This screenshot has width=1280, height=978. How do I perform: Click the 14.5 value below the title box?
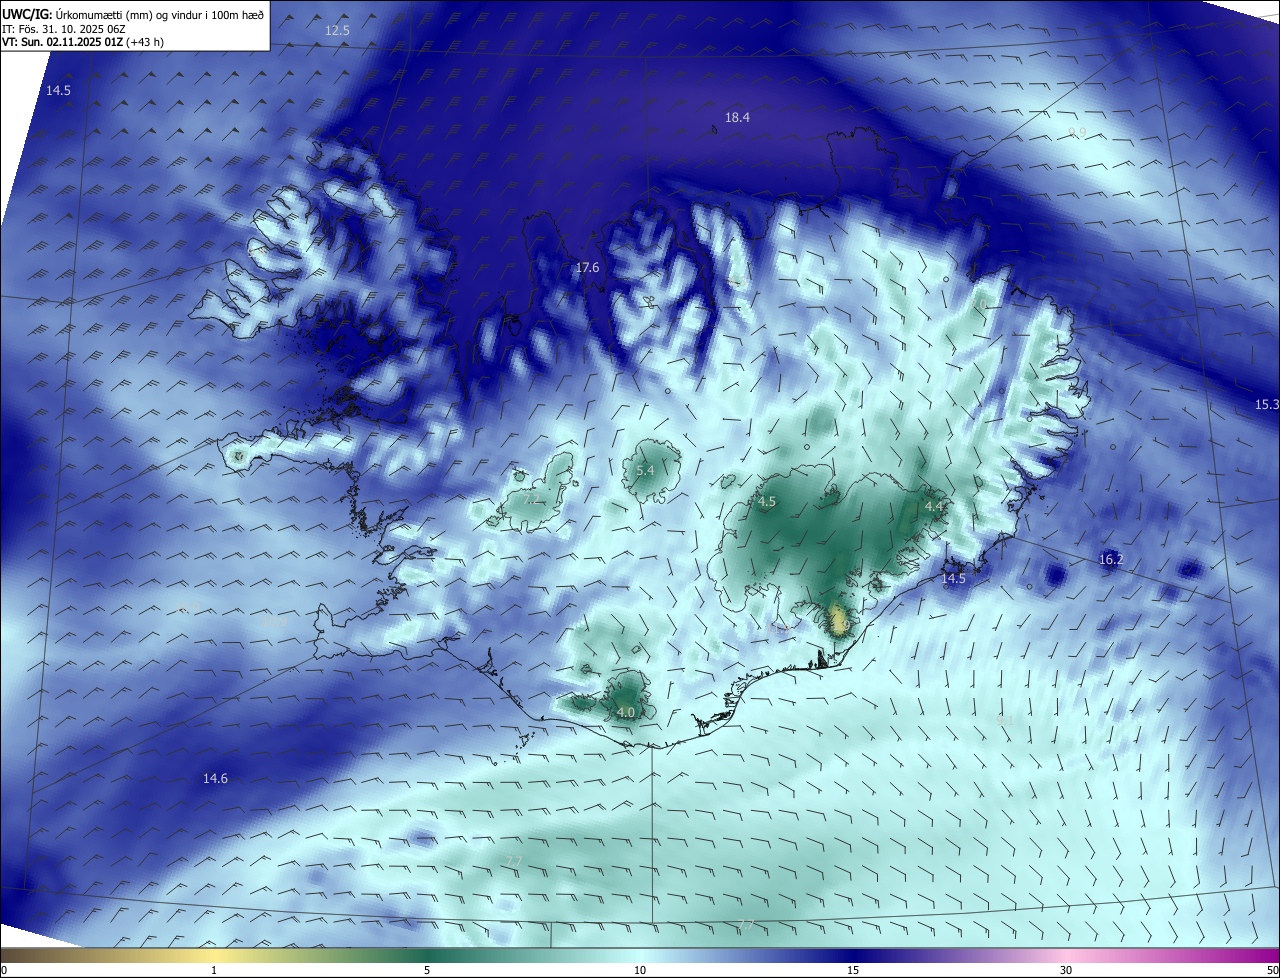[x=59, y=91]
